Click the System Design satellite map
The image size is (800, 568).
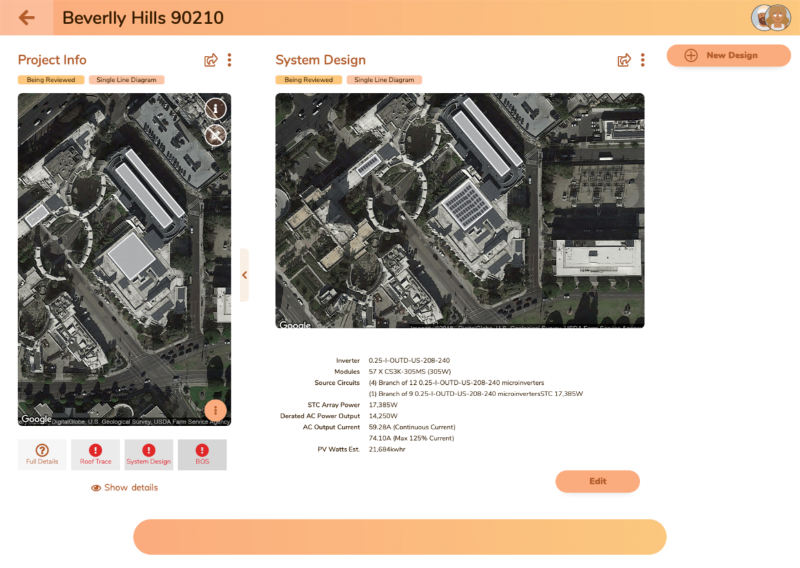coord(460,210)
